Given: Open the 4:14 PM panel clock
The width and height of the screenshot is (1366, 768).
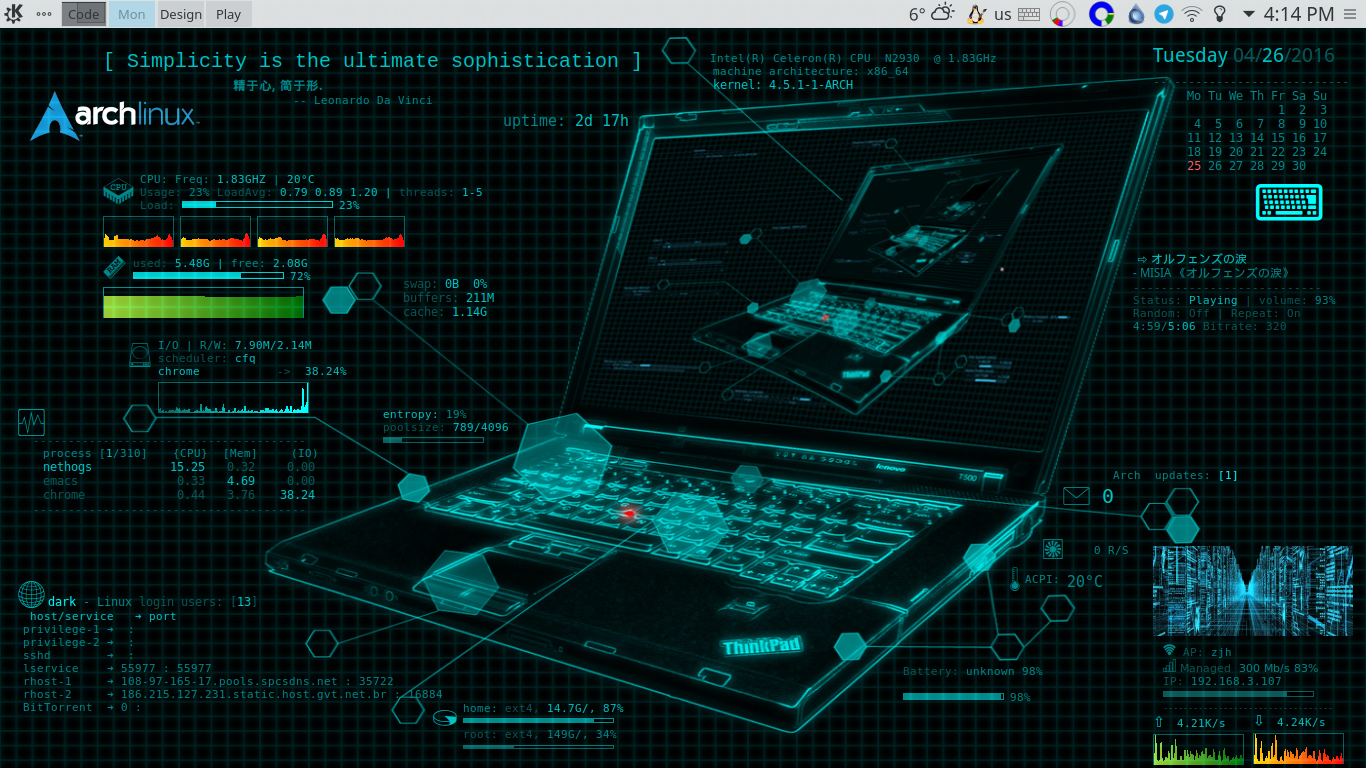Looking at the screenshot, I should coord(1299,14).
